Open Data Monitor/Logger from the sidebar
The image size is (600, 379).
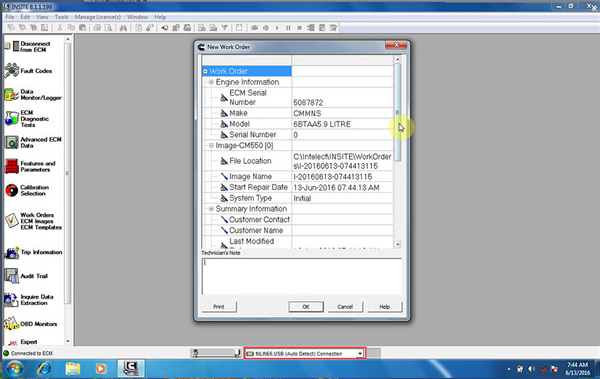pyautogui.click(x=33, y=95)
